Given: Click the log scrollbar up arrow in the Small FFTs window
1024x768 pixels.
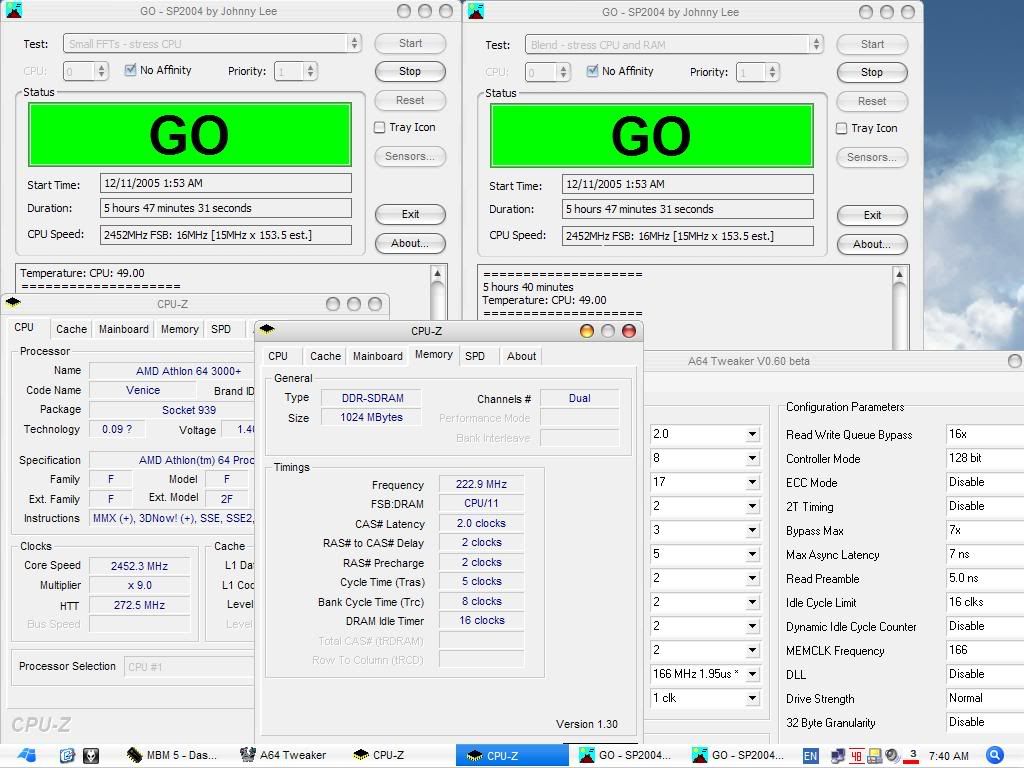Looking at the screenshot, I should click(x=438, y=273).
